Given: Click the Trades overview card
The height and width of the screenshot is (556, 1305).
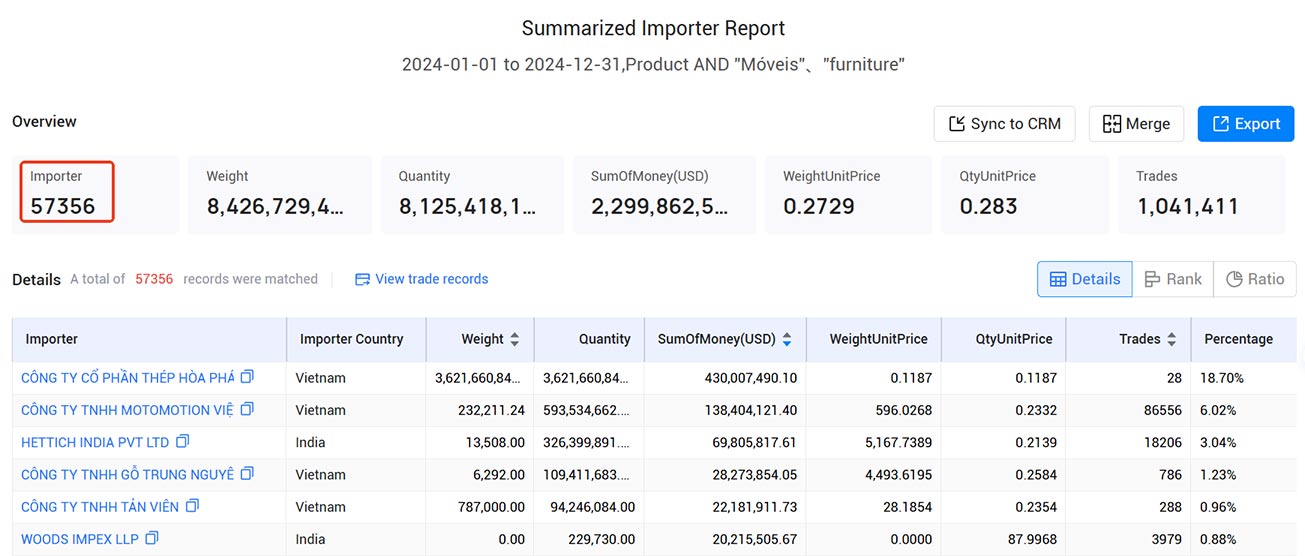Looking at the screenshot, I should pyautogui.click(x=1202, y=194).
